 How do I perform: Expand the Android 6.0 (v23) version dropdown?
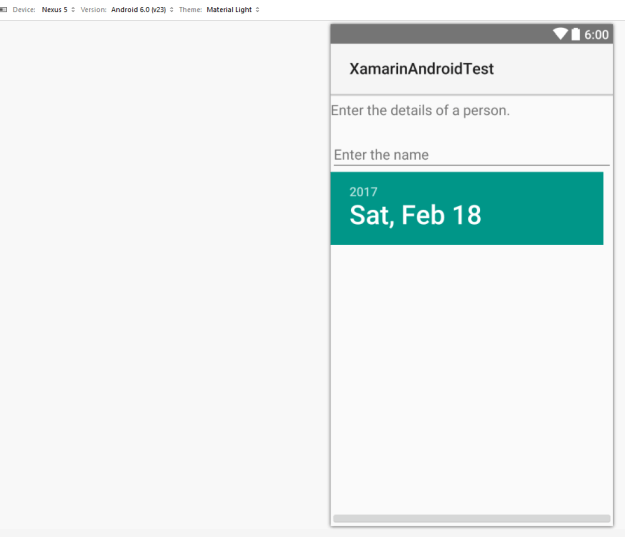coord(141,9)
